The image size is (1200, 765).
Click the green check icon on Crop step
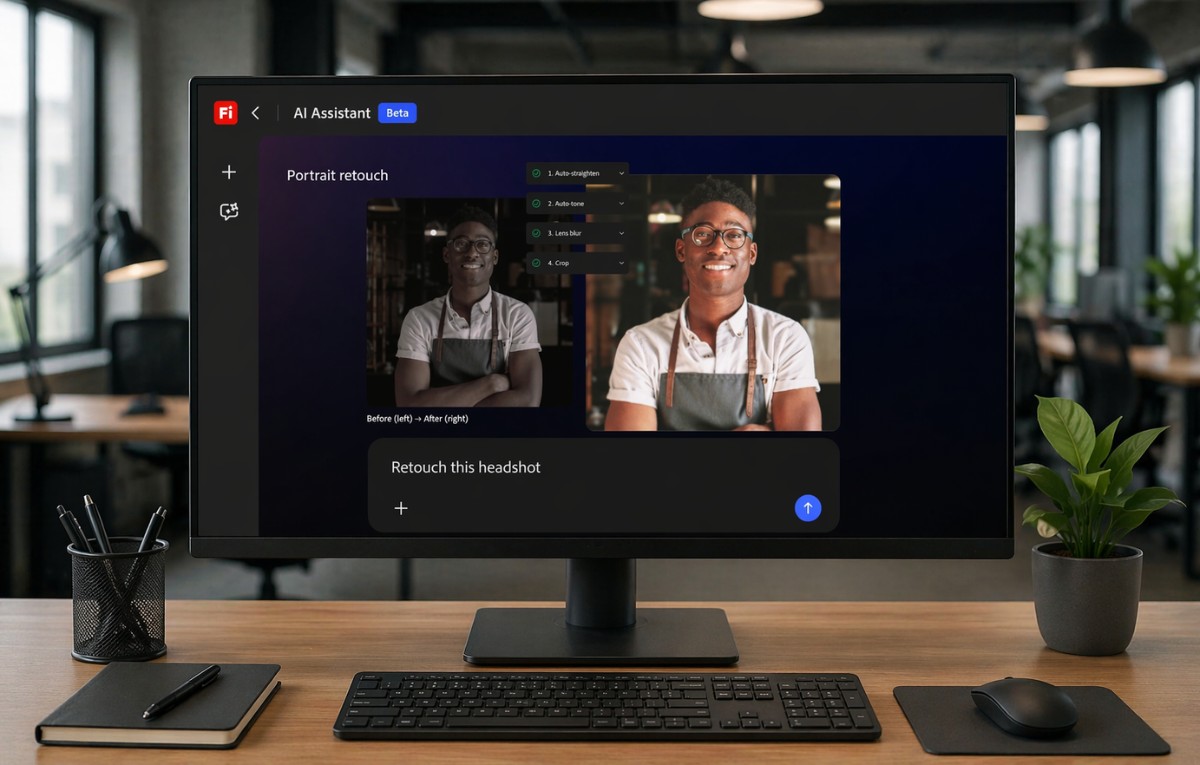tap(536, 263)
